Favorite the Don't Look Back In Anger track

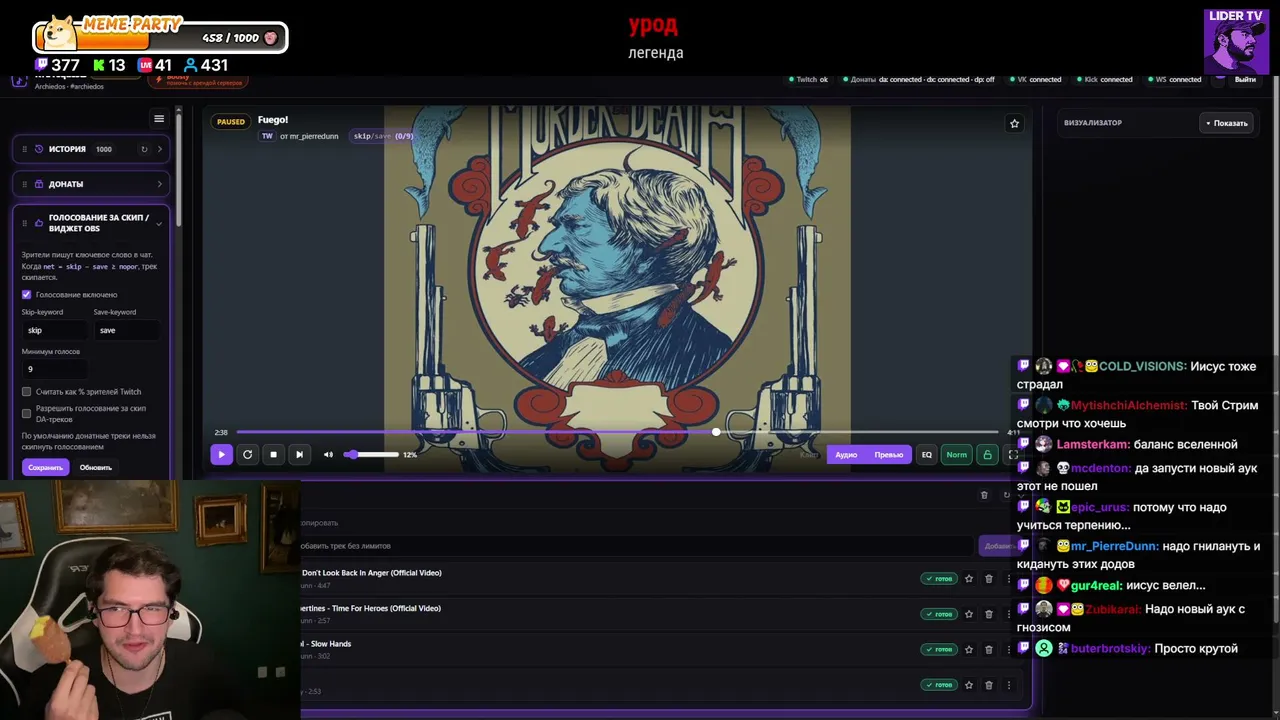coord(968,579)
